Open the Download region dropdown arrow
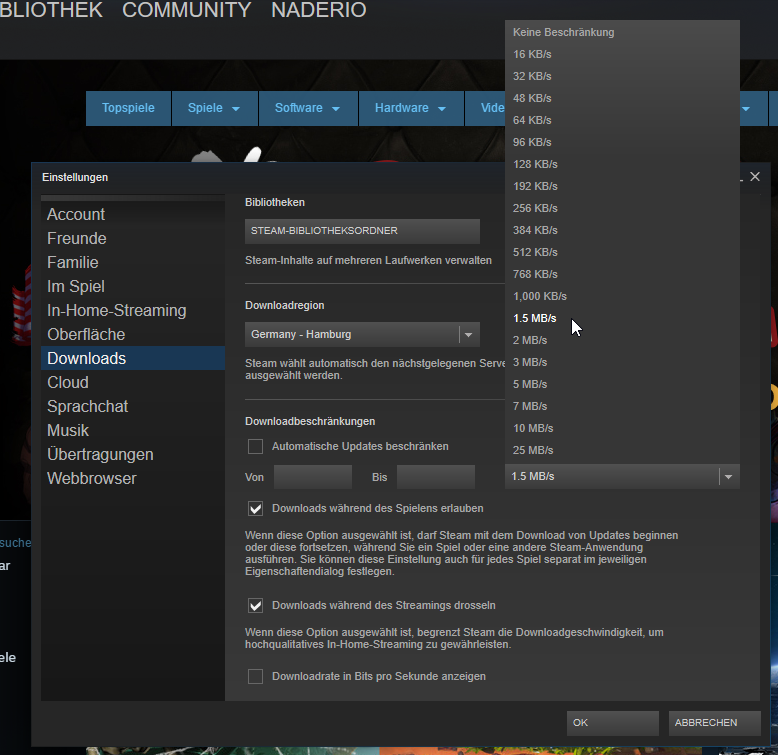Screen dimensions: 778x755 pyautogui.click(x=468, y=334)
